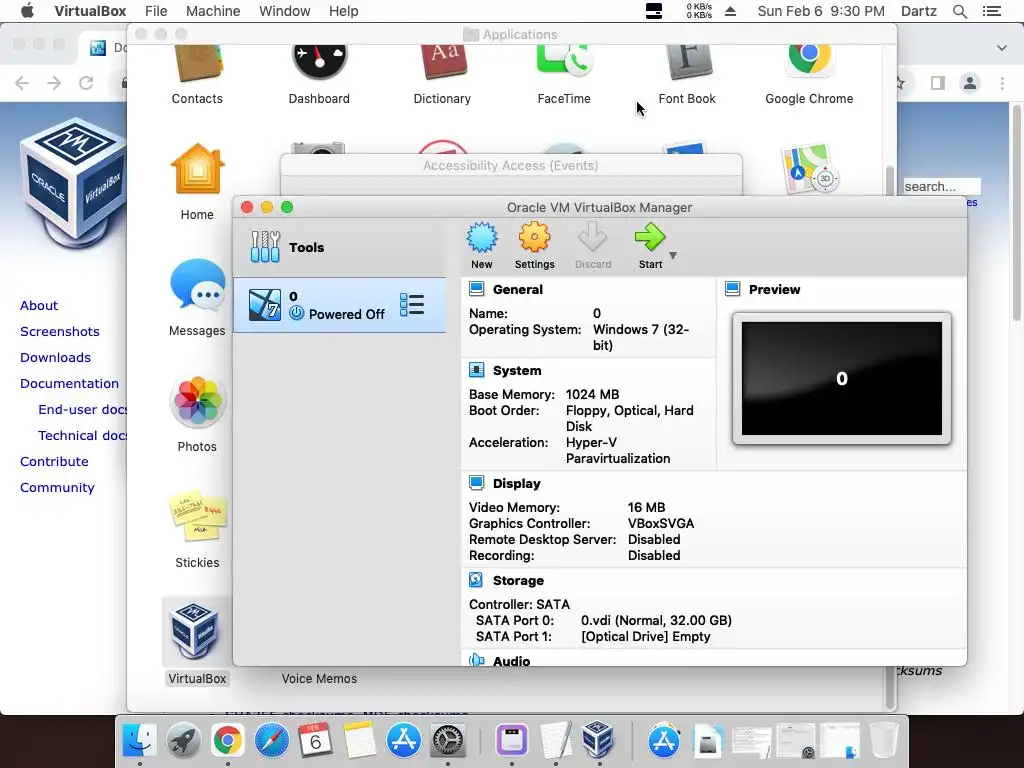The height and width of the screenshot is (768, 1024).
Task: Open Calendar from the Dock
Action: click(x=315, y=741)
